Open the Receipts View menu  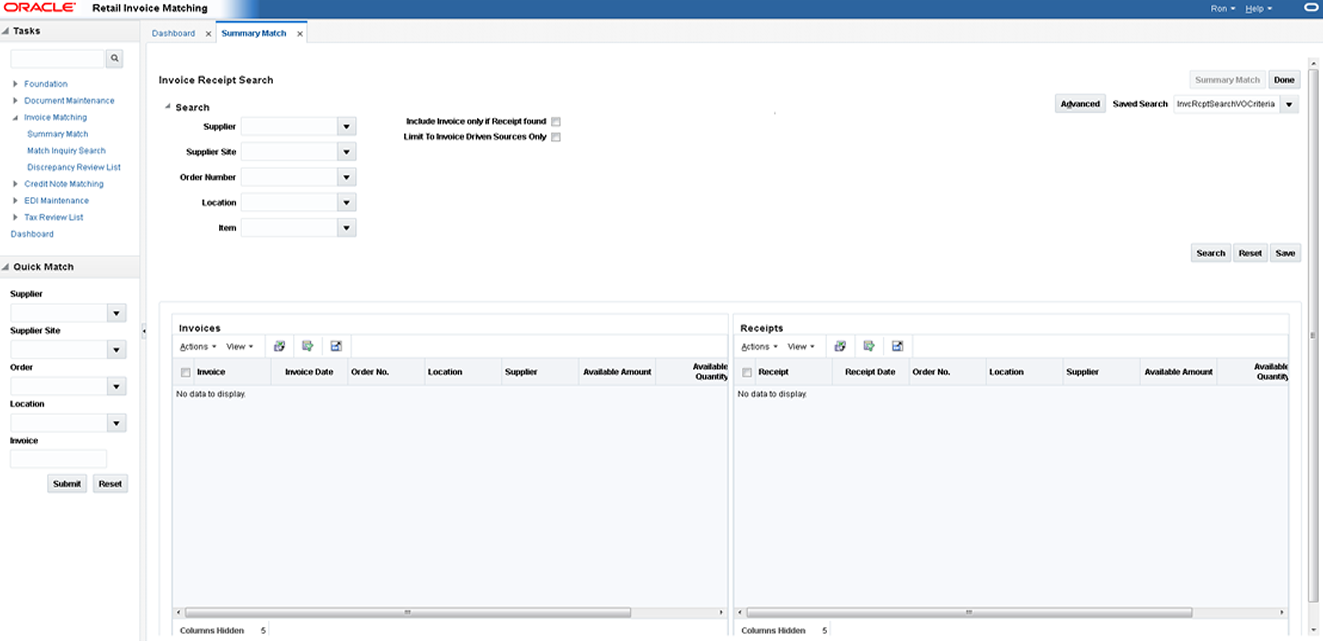coord(800,346)
